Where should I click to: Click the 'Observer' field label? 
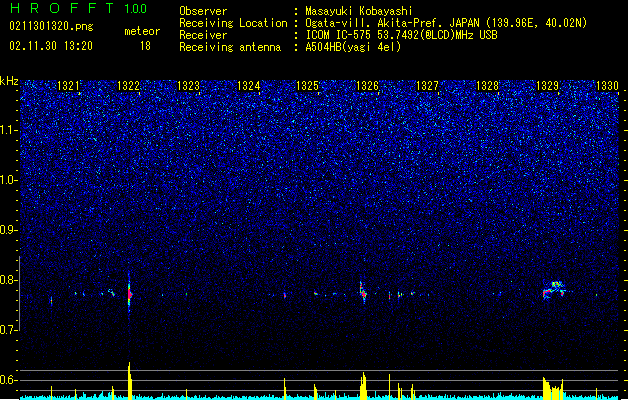[x=203, y=11]
